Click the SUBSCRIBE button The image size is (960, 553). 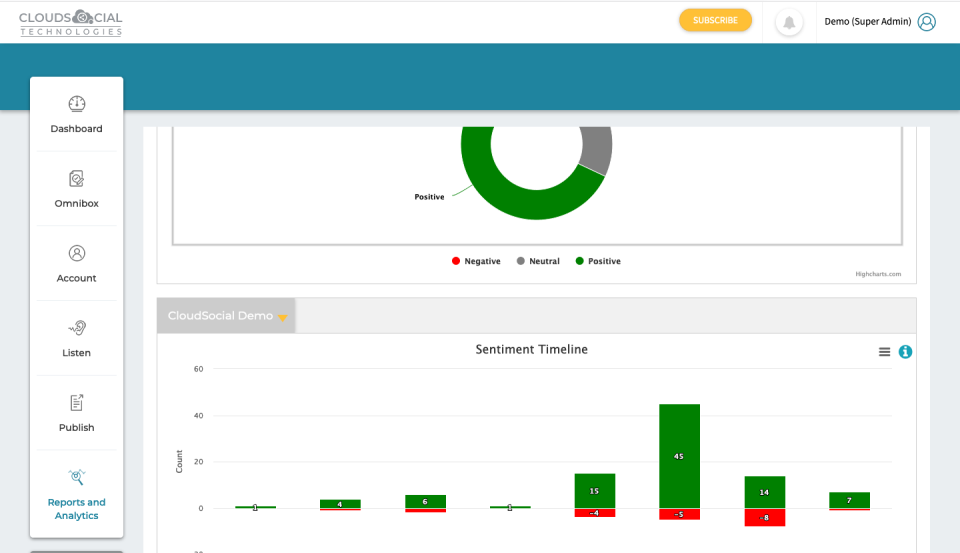click(715, 20)
